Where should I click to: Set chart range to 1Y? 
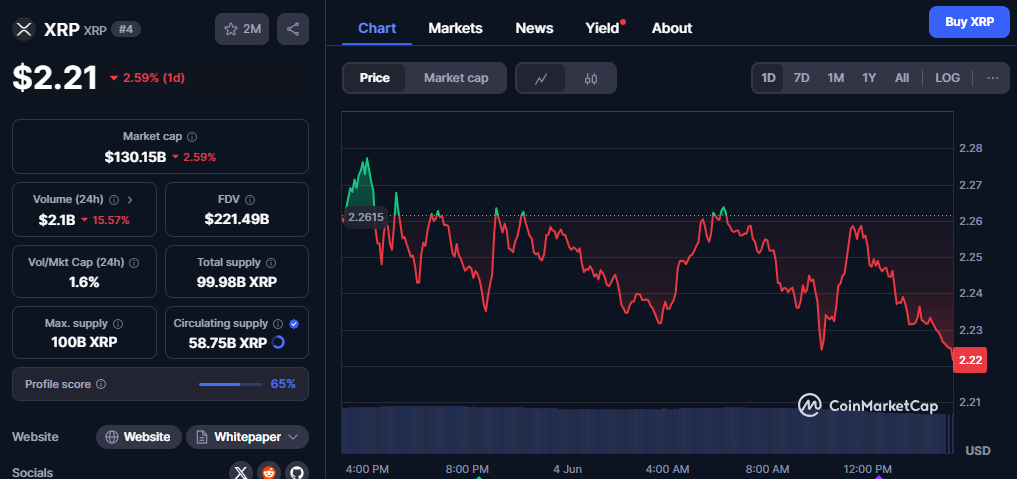pos(869,78)
